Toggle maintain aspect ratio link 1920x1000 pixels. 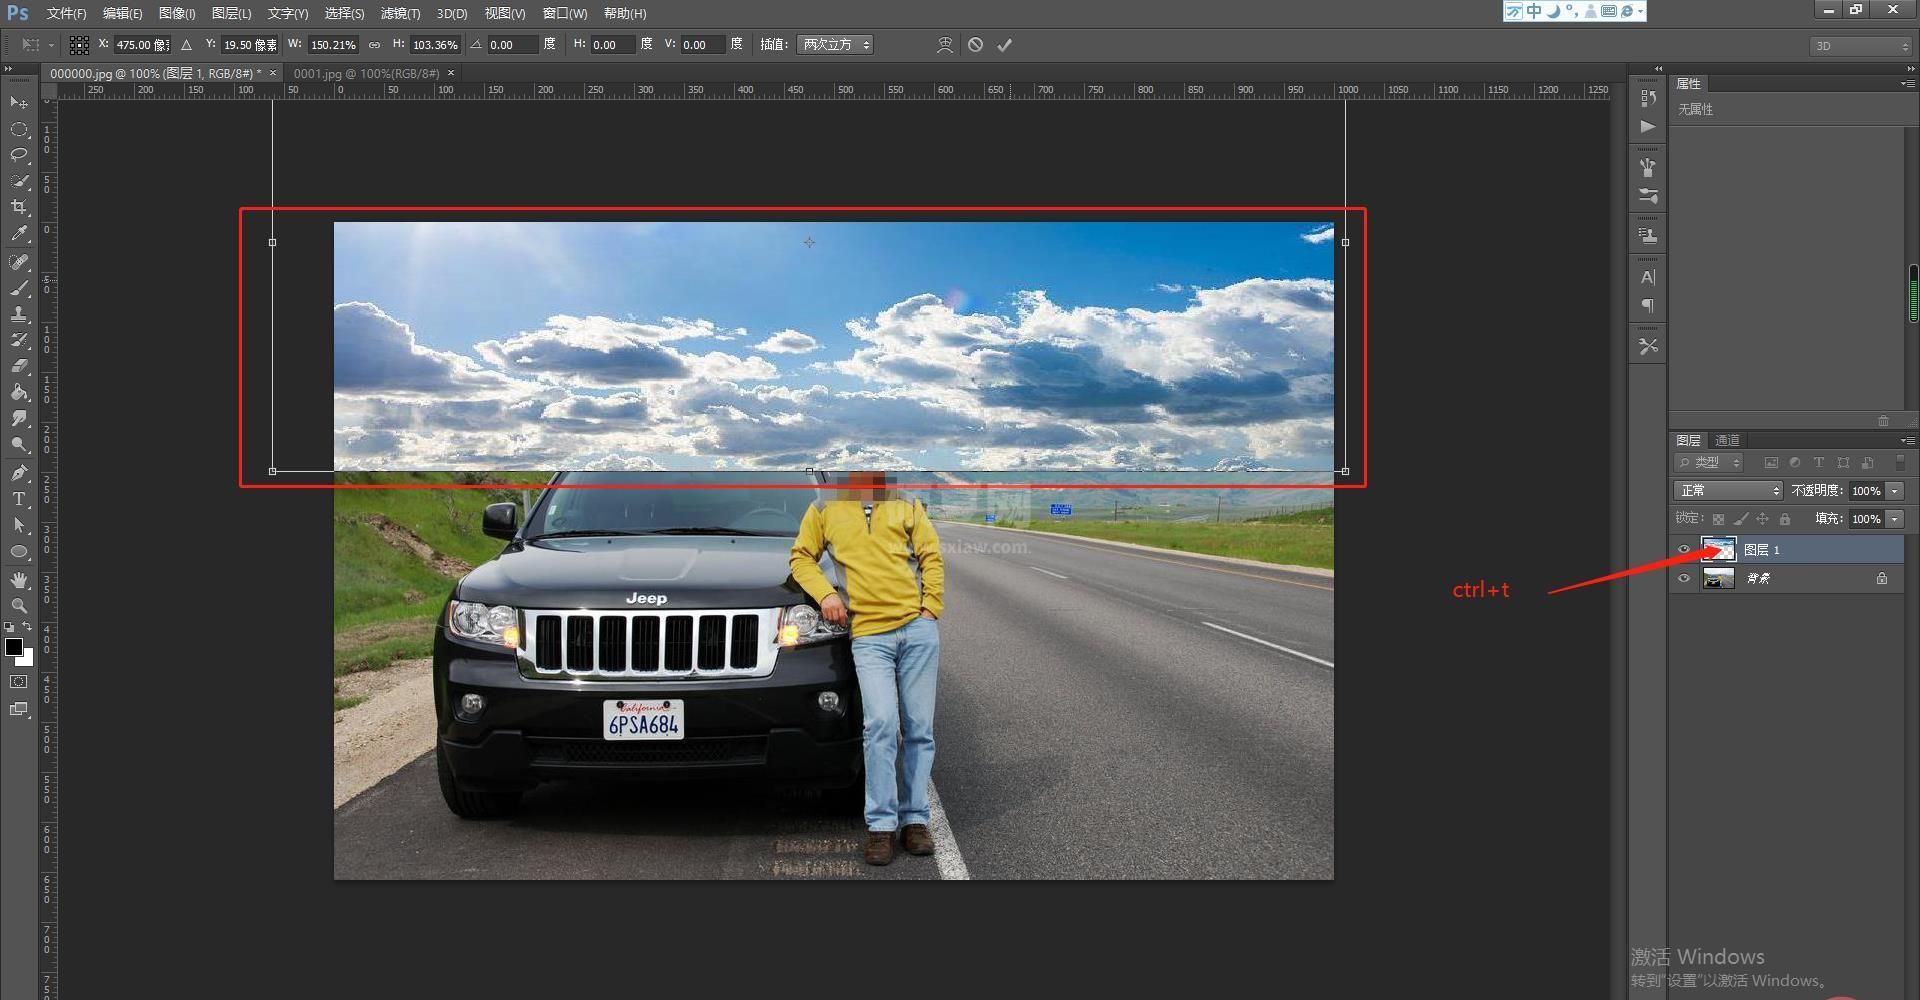[374, 45]
